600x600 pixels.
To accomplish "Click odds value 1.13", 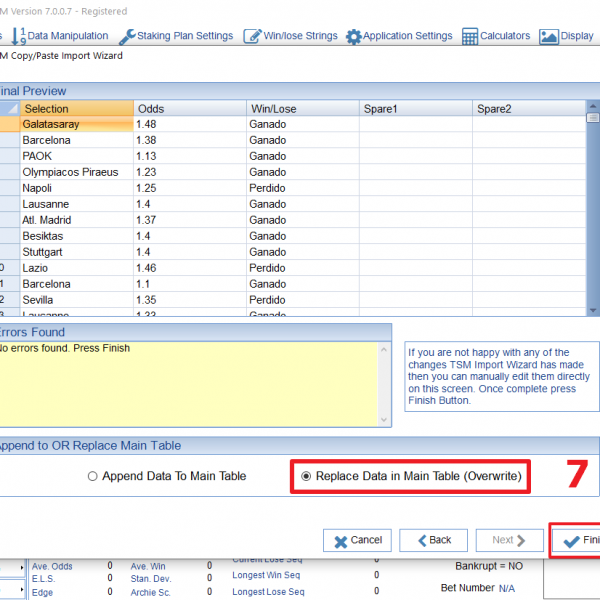I will (x=190, y=156).
